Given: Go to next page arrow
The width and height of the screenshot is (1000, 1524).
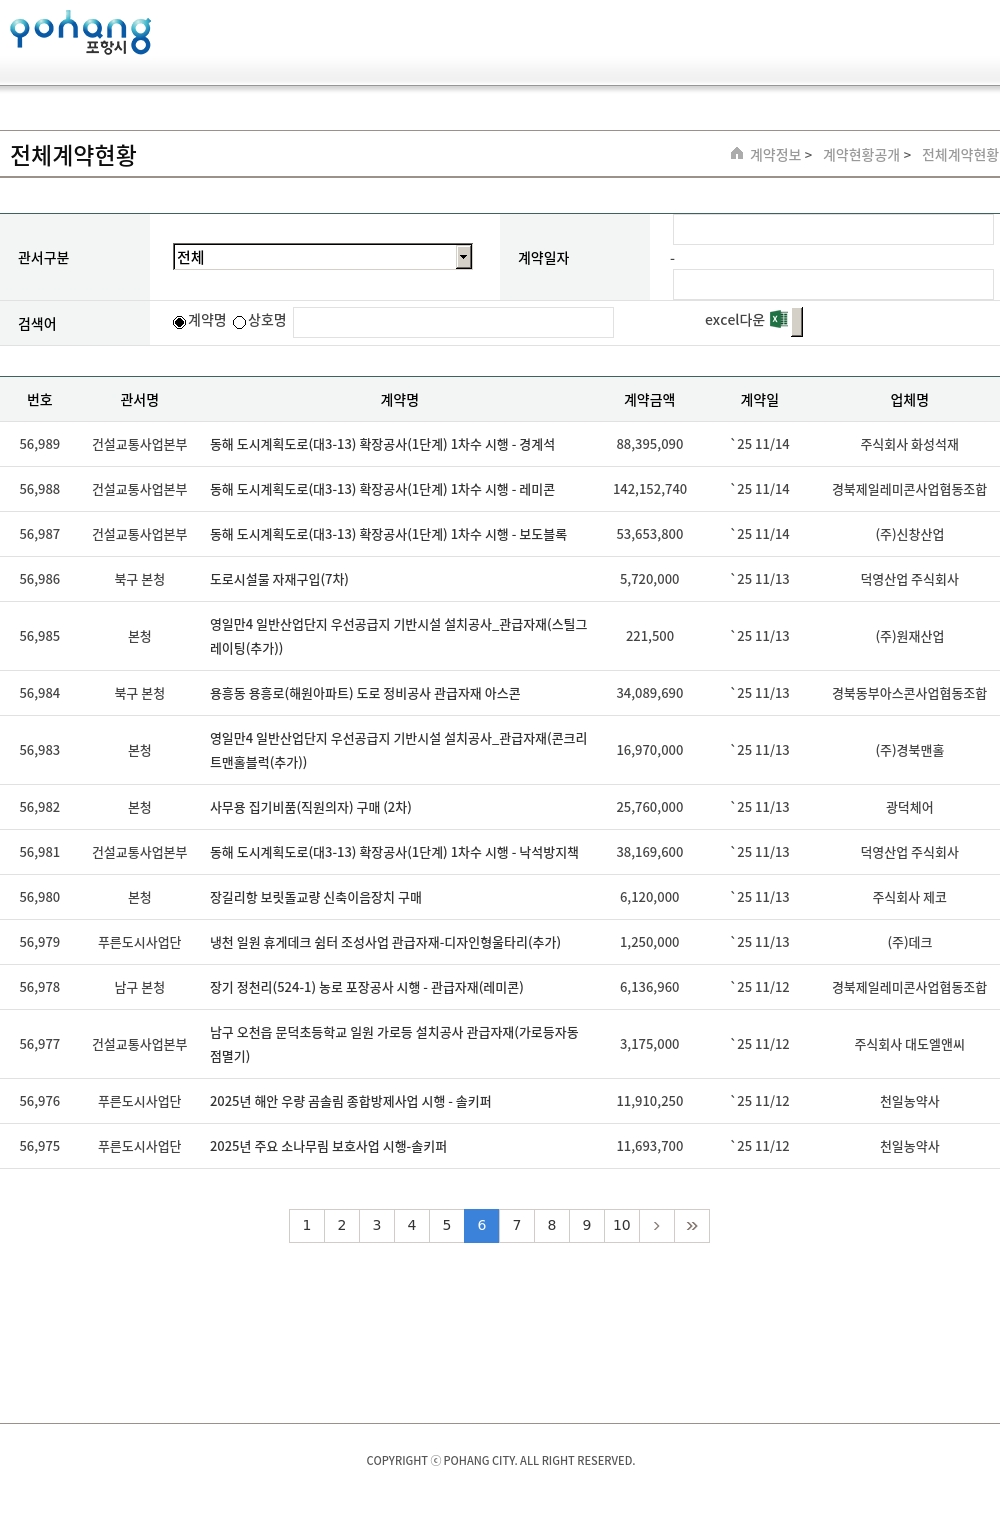Looking at the screenshot, I should click(x=656, y=1226).
